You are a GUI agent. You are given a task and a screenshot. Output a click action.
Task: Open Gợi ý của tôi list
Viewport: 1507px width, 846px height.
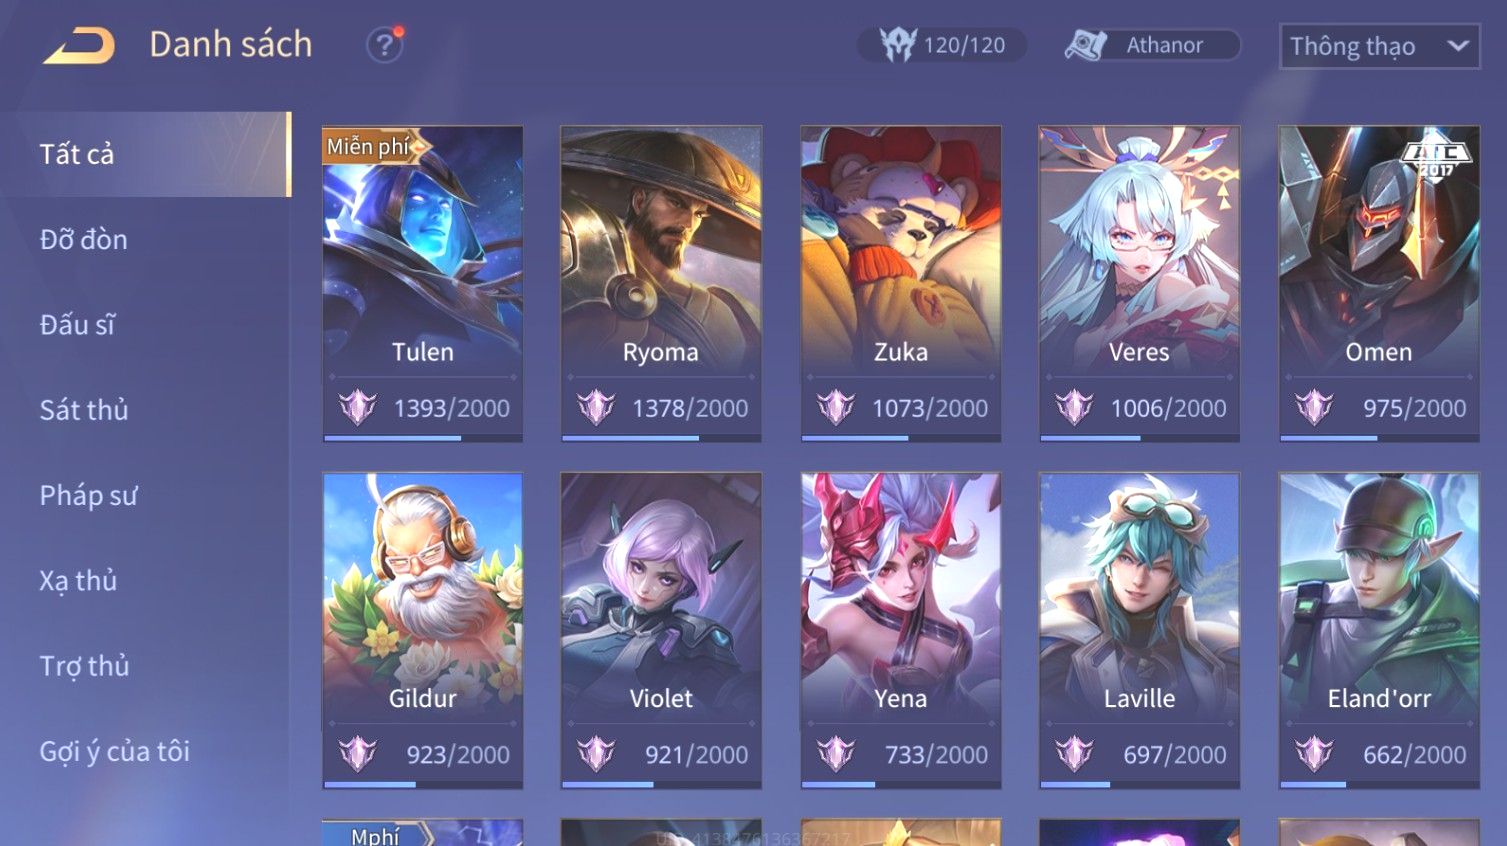(114, 751)
